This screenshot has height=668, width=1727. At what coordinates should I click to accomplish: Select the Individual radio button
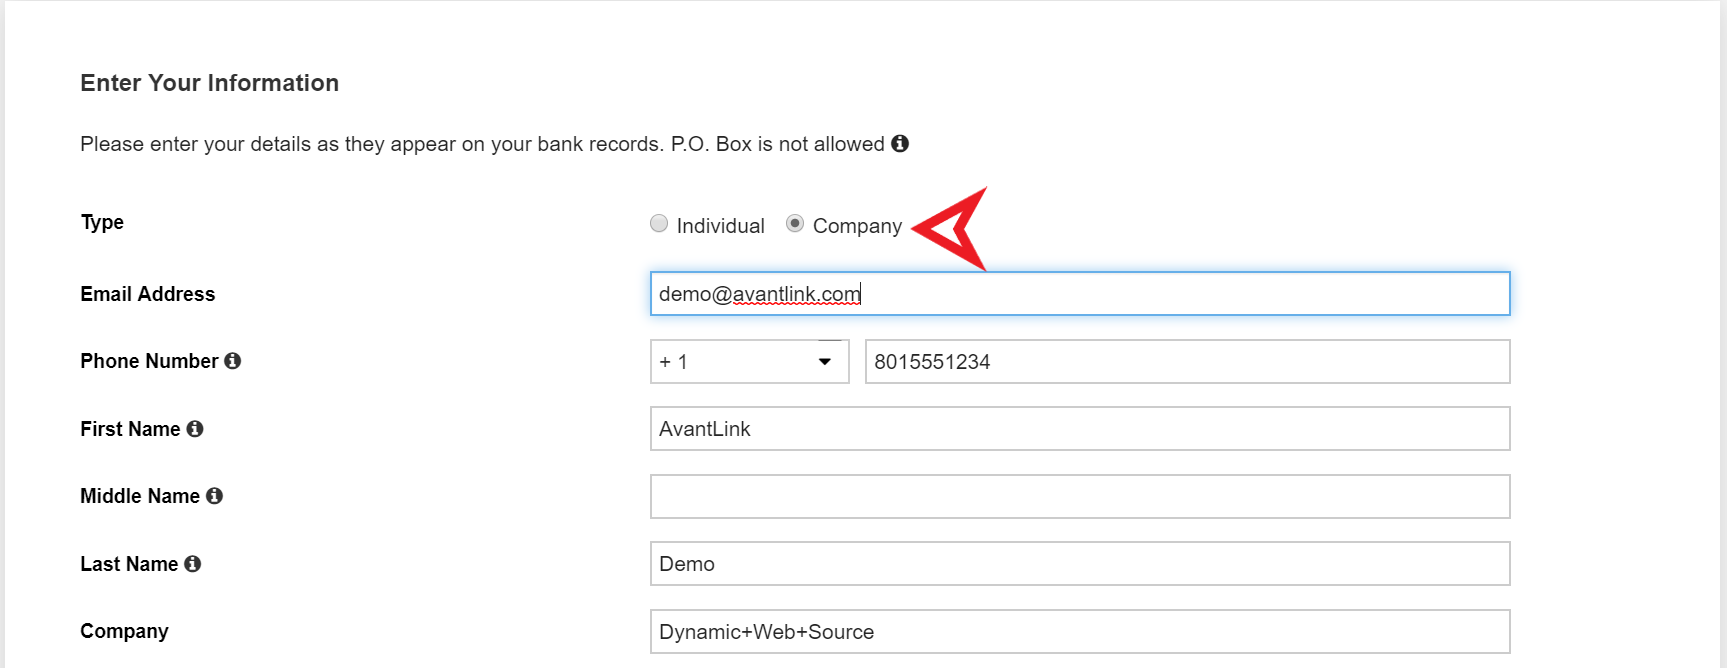(x=659, y=223)
